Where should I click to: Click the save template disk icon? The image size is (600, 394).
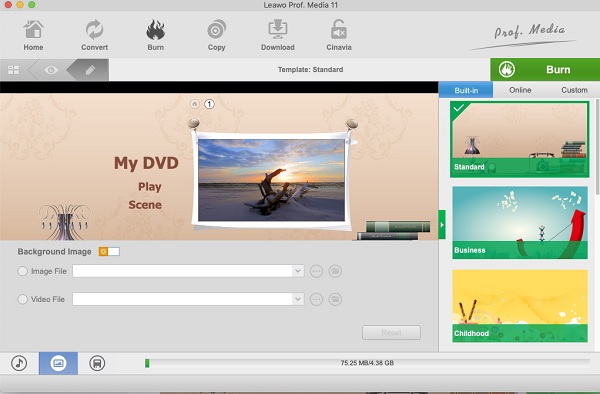(97, 363)
